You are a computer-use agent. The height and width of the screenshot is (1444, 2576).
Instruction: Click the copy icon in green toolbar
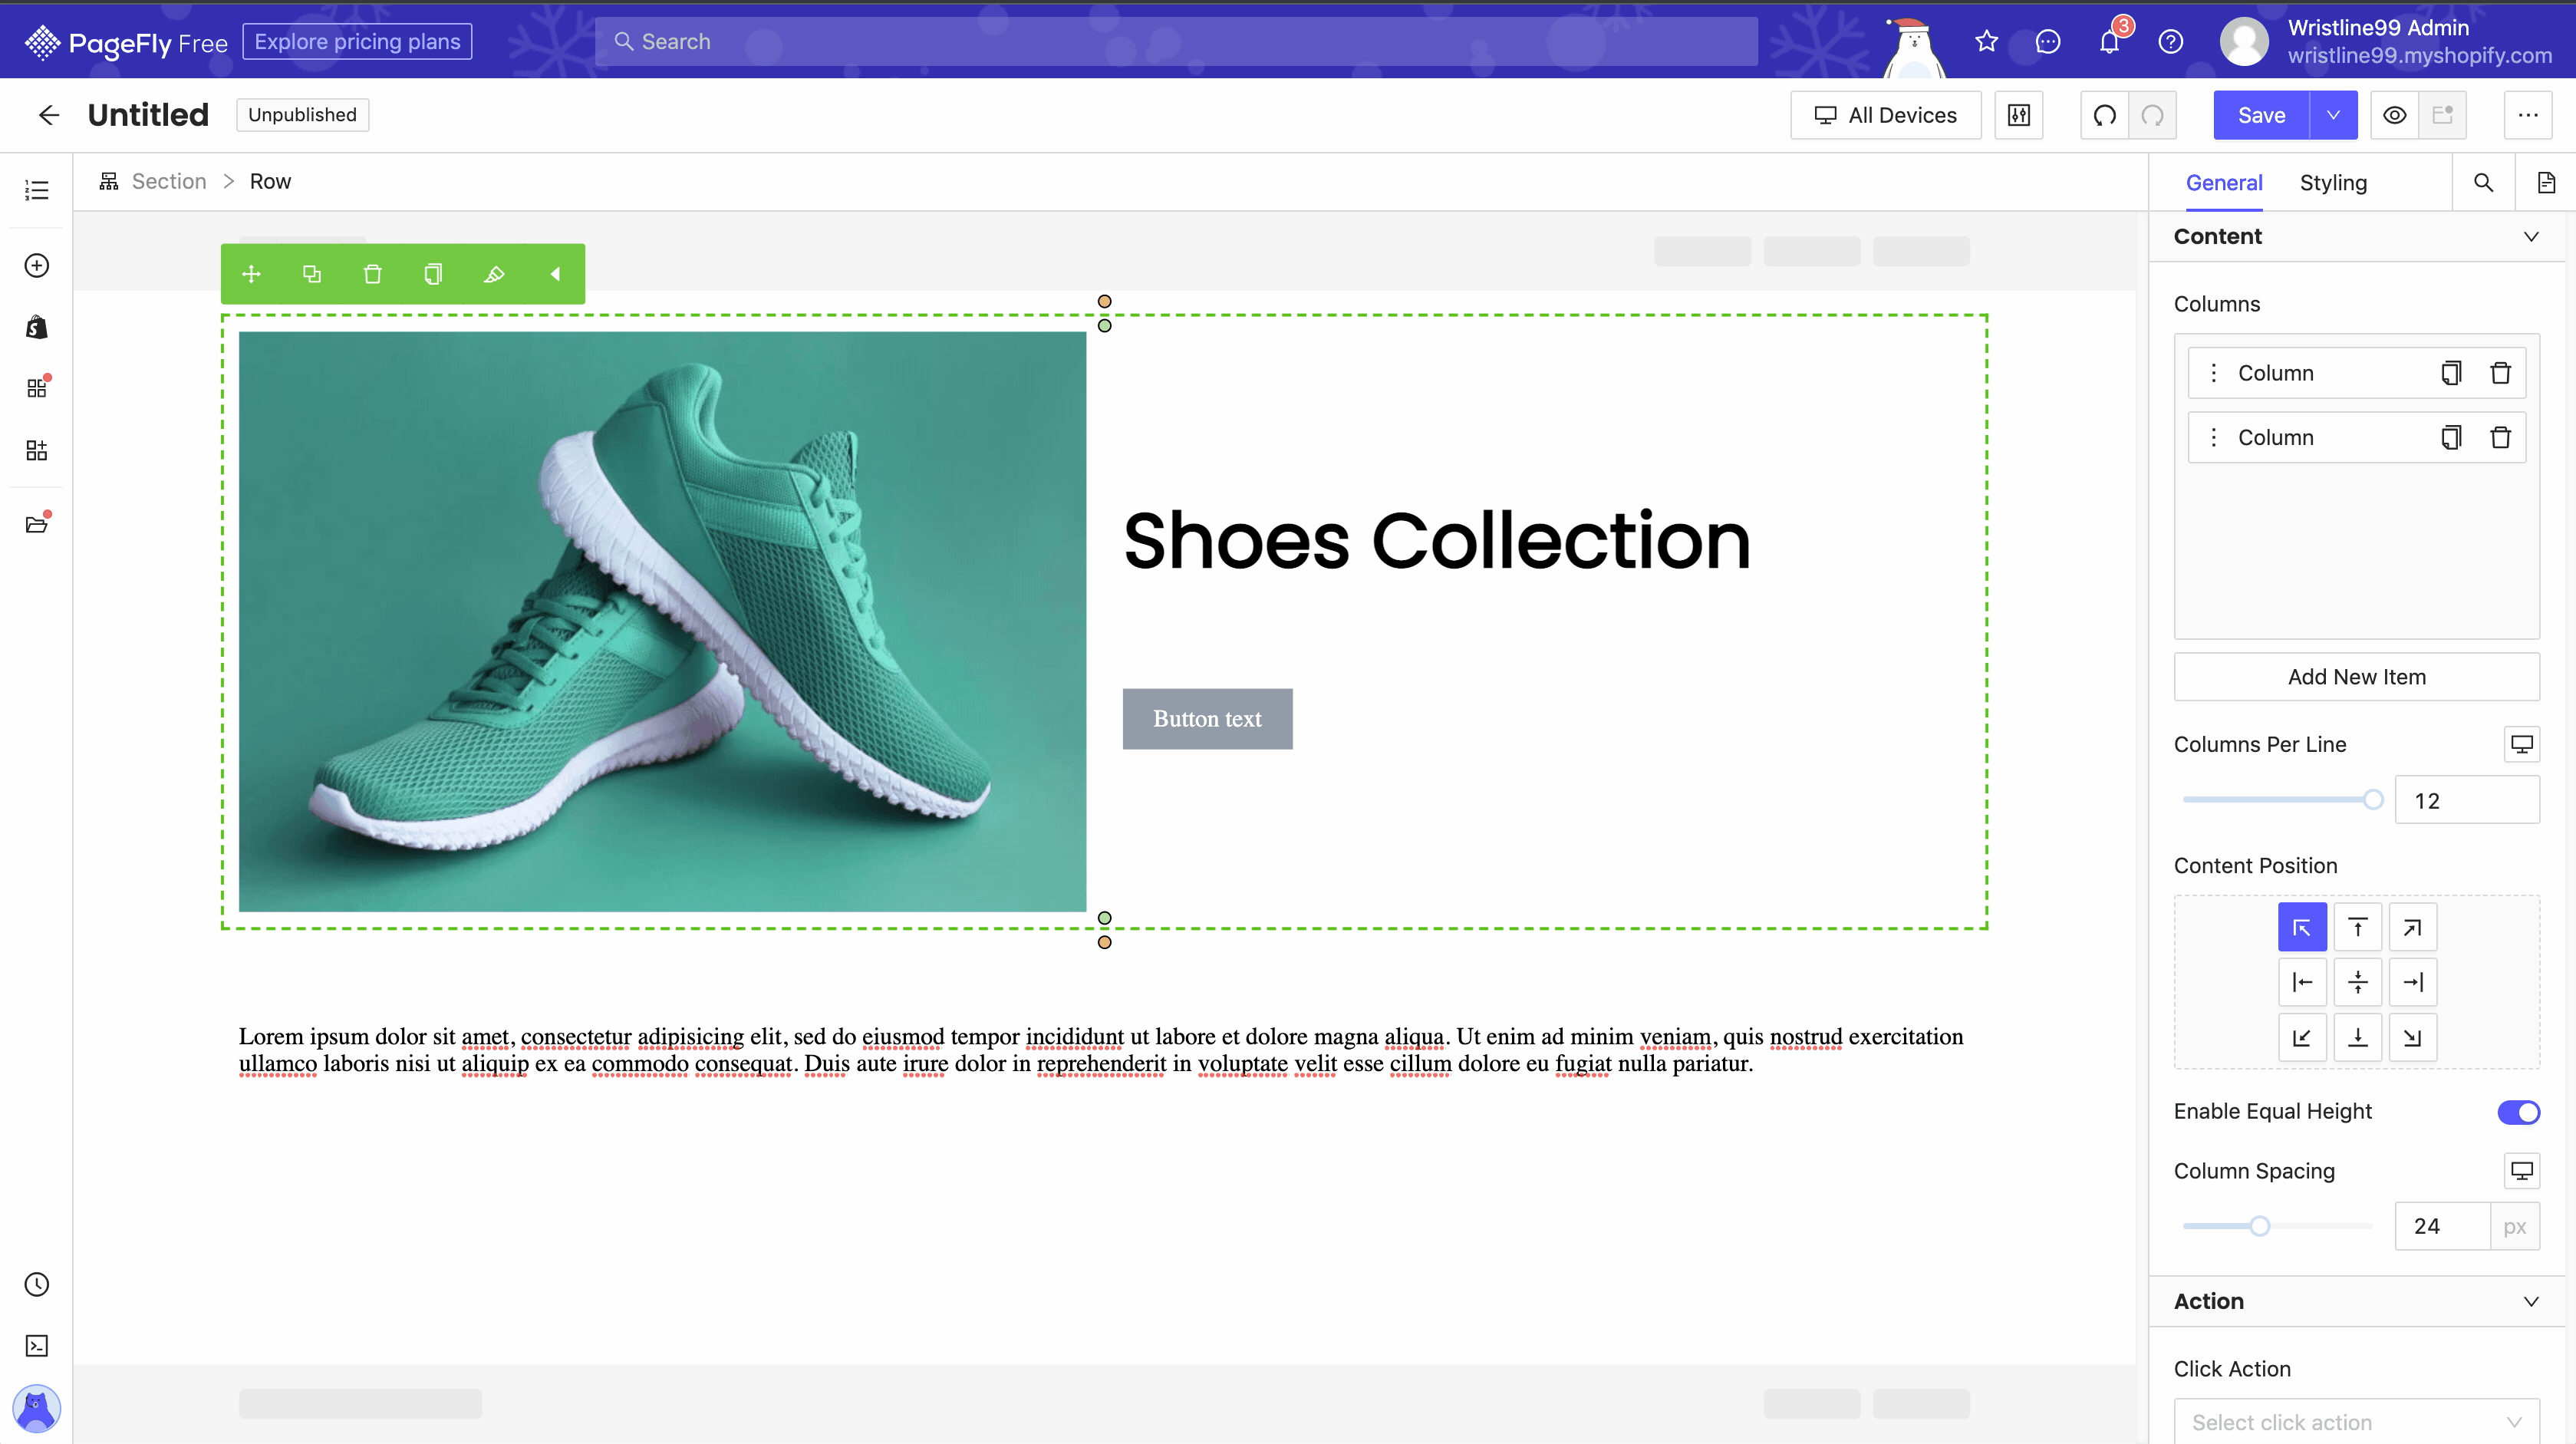click(433, 274)
